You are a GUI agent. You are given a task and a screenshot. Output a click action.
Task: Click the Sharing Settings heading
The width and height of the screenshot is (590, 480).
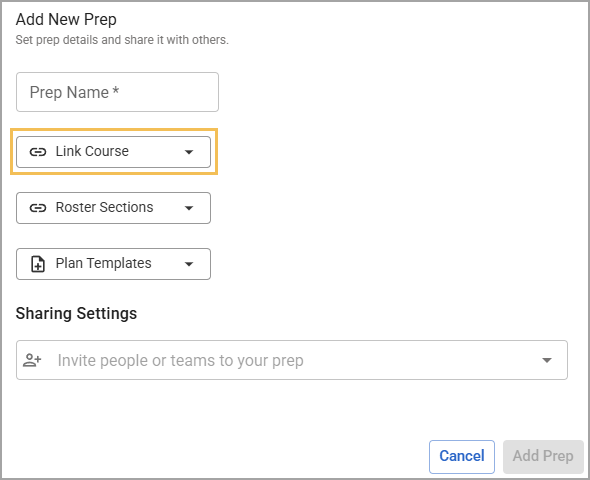point(76,313)
